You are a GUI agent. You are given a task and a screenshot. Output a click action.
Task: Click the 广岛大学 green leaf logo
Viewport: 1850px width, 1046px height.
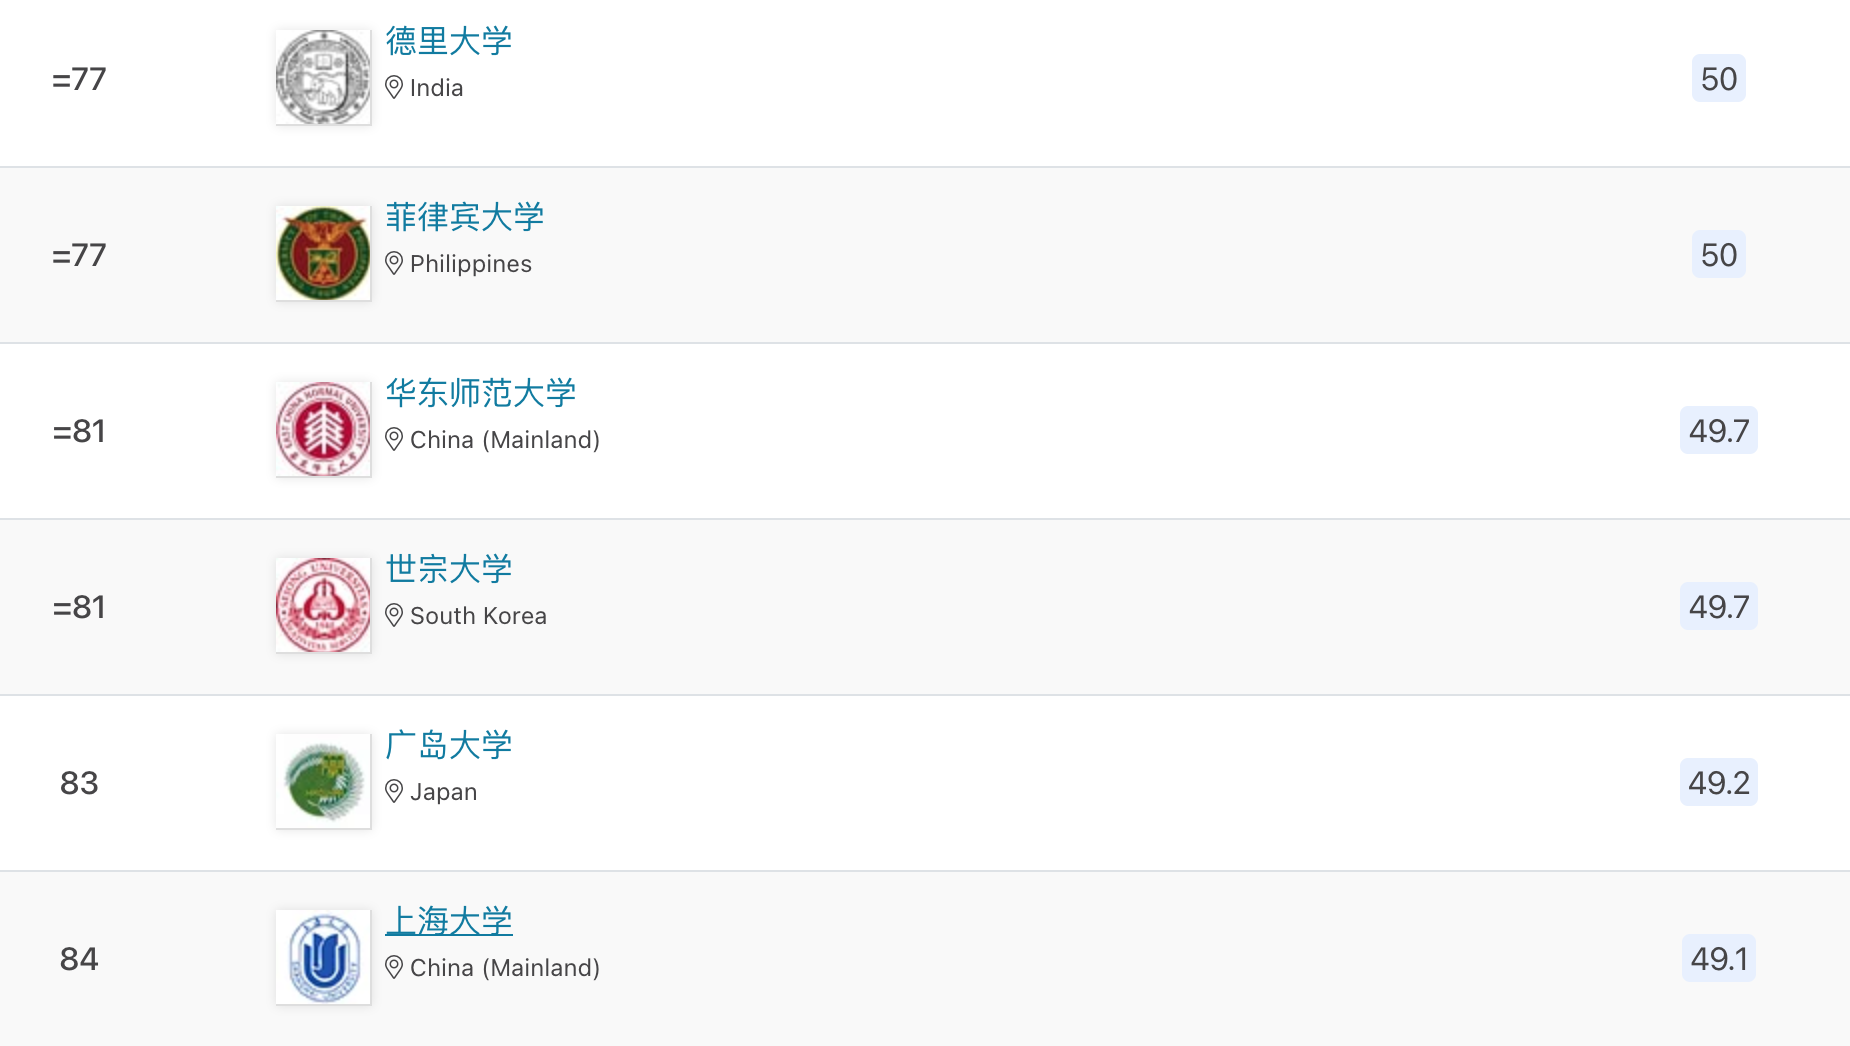322,781
